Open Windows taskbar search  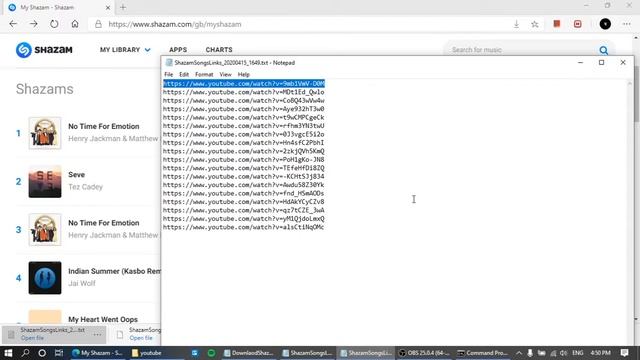point(25,353)
